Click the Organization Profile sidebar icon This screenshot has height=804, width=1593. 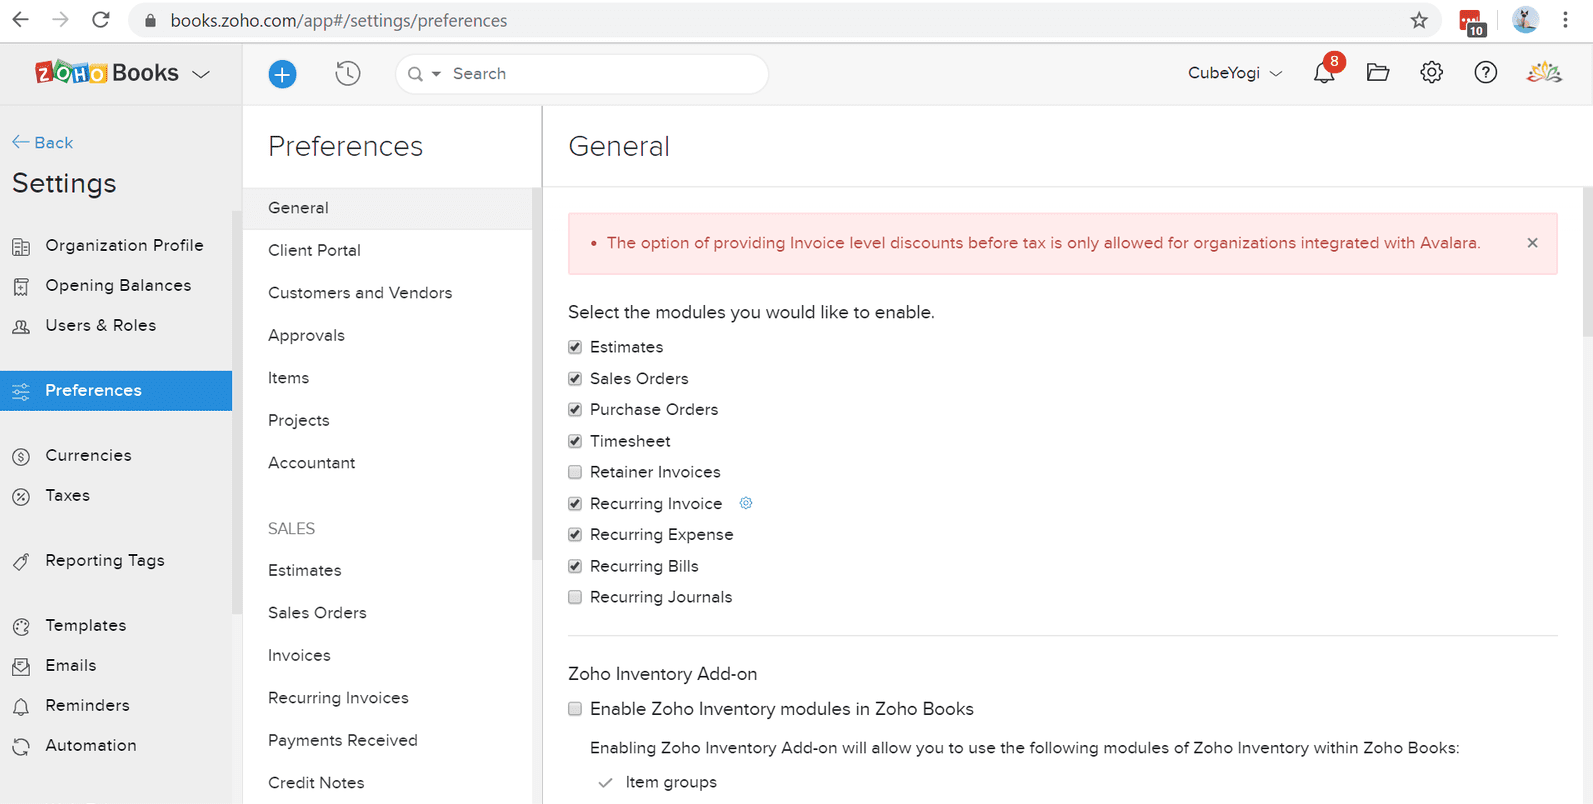point(21,246)
